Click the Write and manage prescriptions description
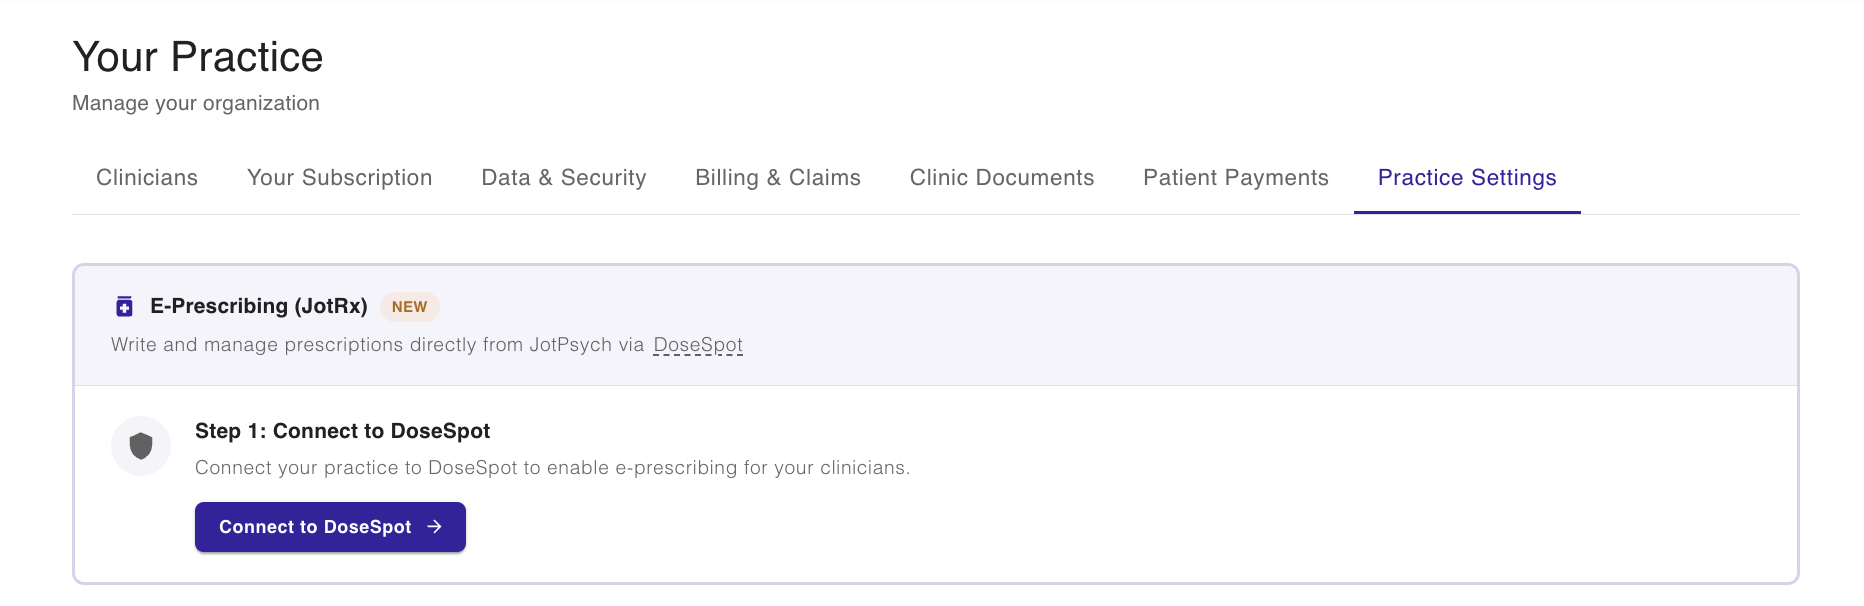Image resolution: width=1864 pixels, height=606 pixels. pyautogui.click(x=377, y=345)
